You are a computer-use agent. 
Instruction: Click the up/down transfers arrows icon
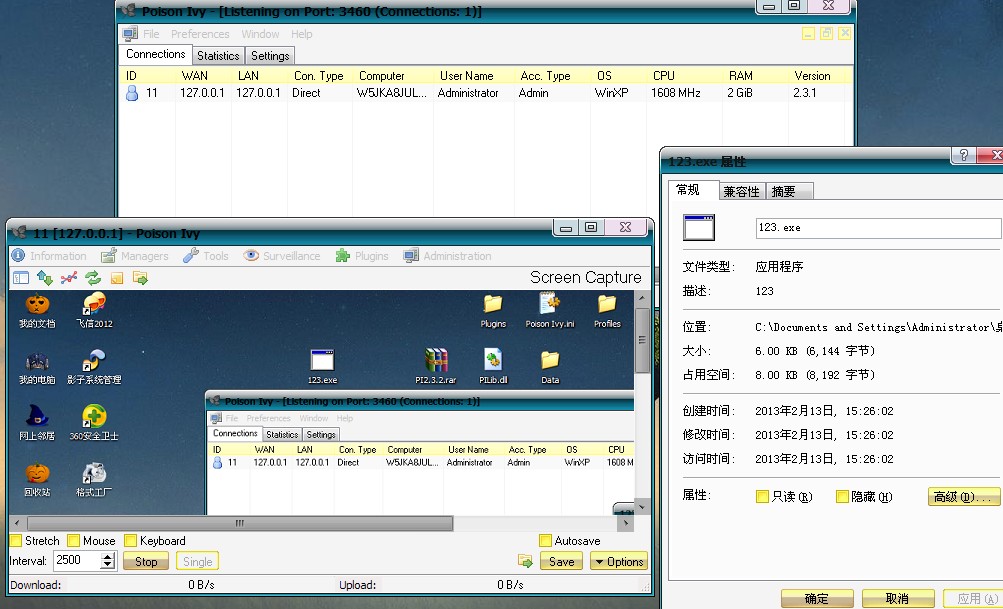45,278
